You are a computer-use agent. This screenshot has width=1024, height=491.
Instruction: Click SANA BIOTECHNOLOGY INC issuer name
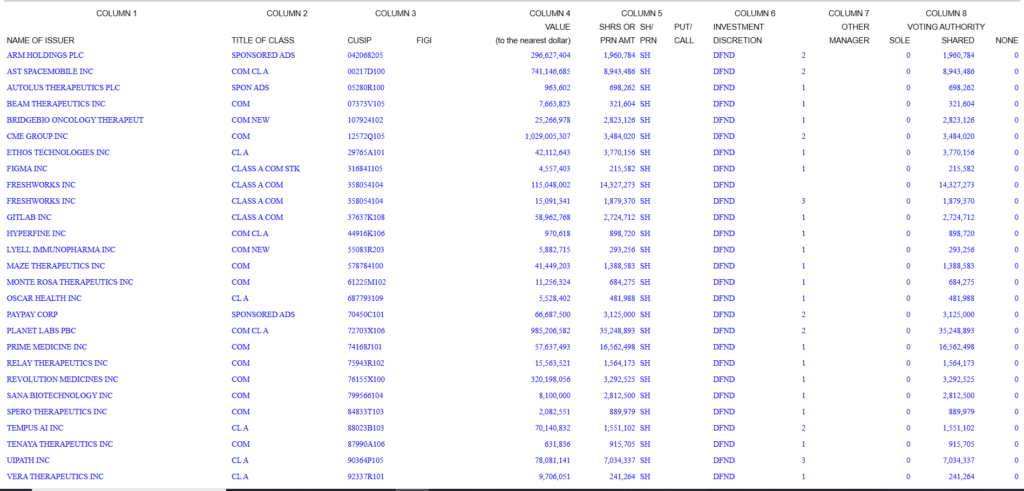(x=59, y=396)
